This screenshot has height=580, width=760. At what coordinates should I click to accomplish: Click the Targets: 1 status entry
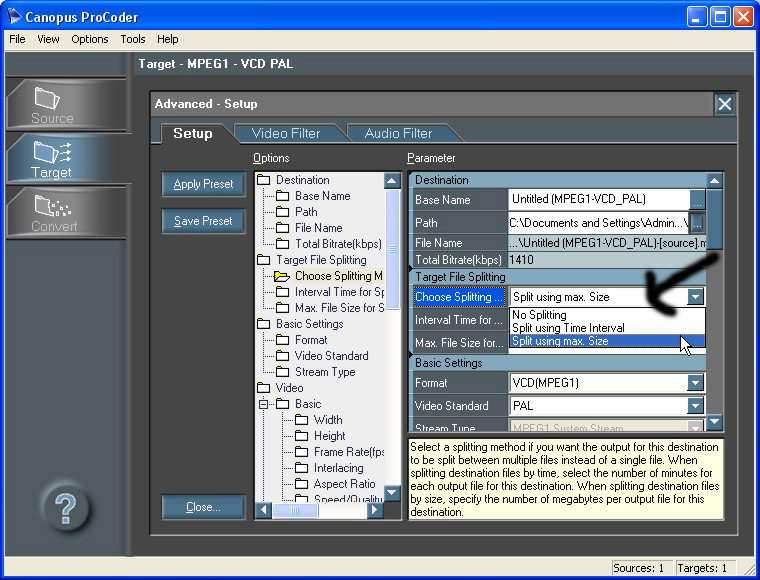click(706, 568)
